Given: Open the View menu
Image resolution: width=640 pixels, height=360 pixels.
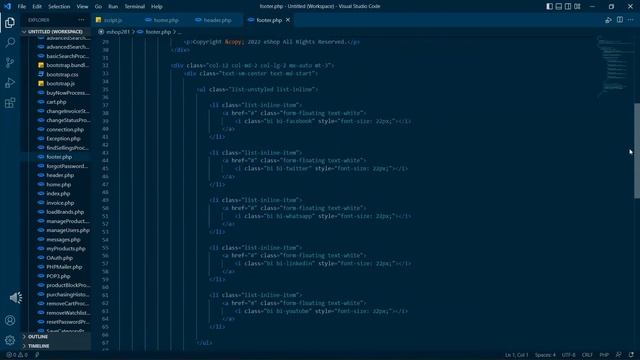Looking at the screenshot, I should (82, 7).
